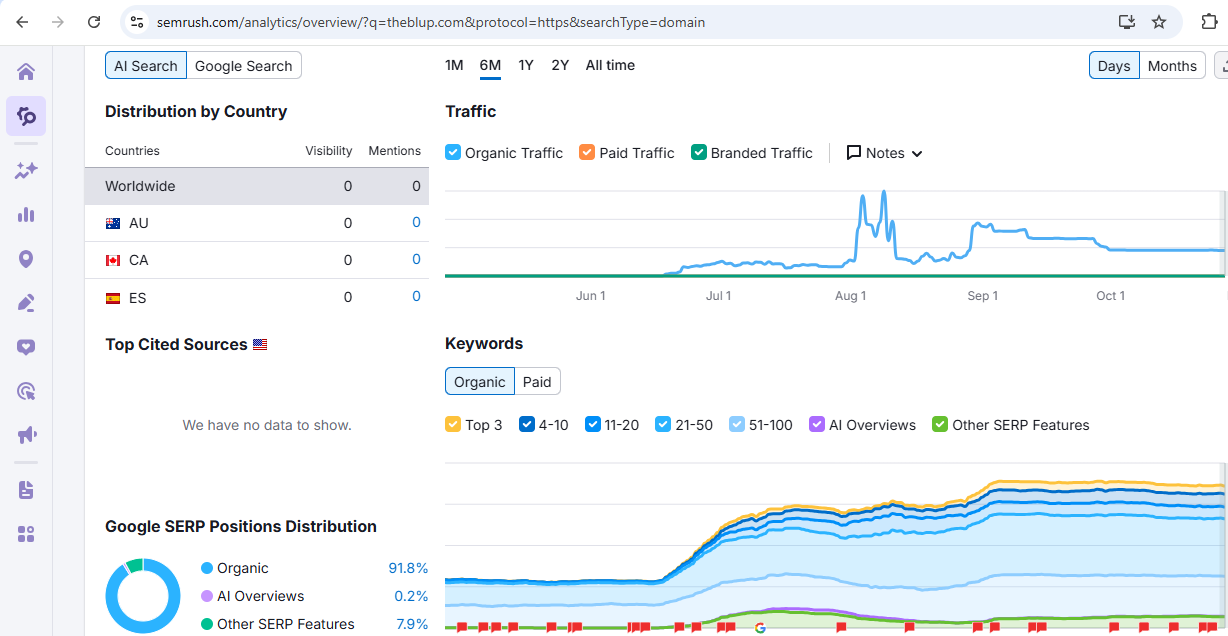The width and height of the screenshot is (1228, 636).
Task: Open the browser extensions puzzle icon
Action: [x=1209, y=21]
